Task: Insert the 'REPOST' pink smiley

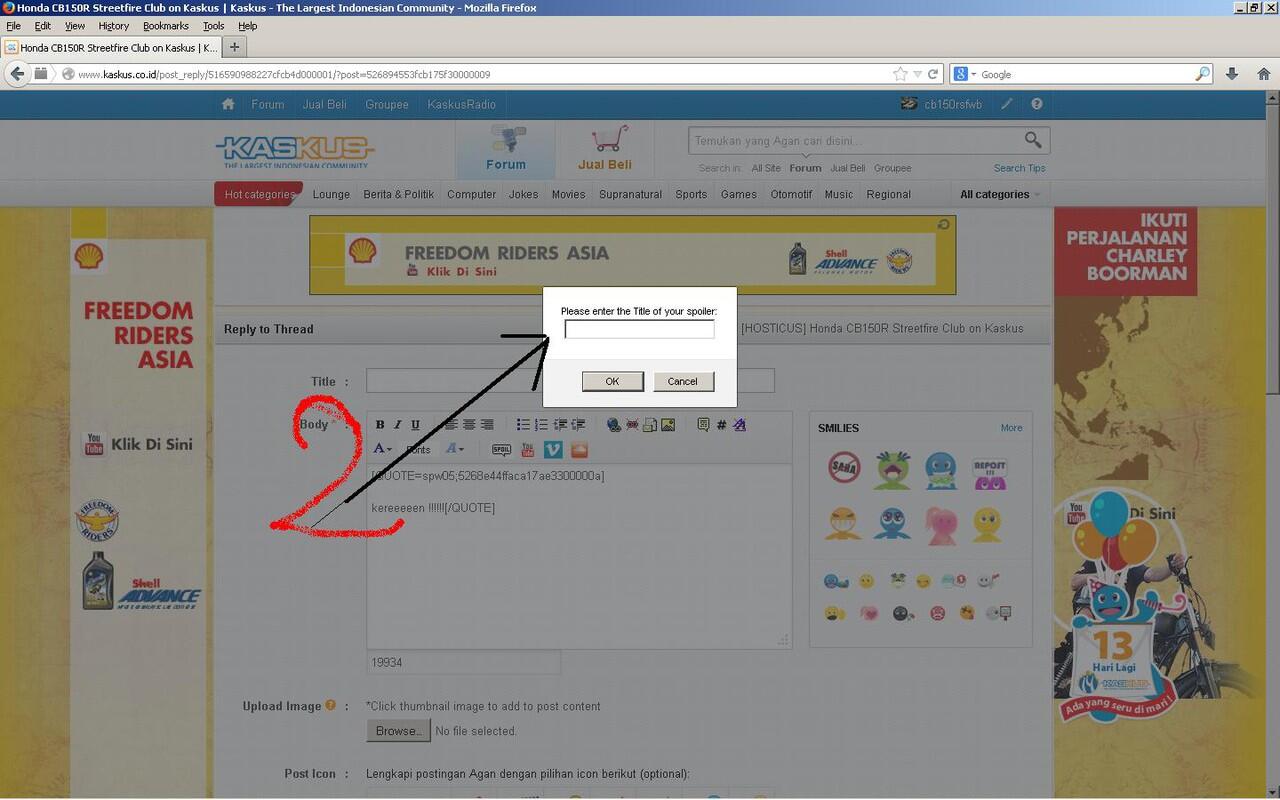Action: click(x=989, y=473)
